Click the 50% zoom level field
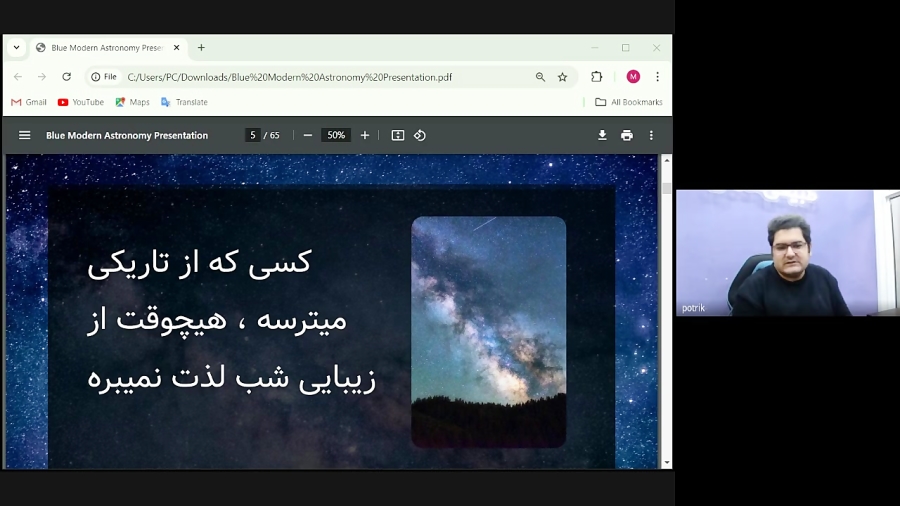 [x=336, y=135]
